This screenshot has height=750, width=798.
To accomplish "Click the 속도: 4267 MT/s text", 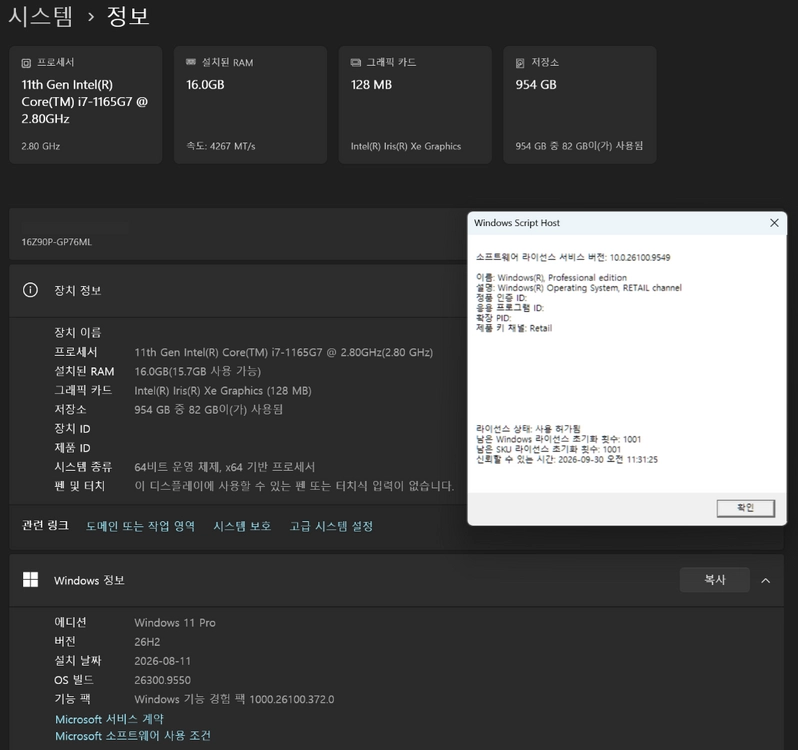I will [x=221, y=147].
